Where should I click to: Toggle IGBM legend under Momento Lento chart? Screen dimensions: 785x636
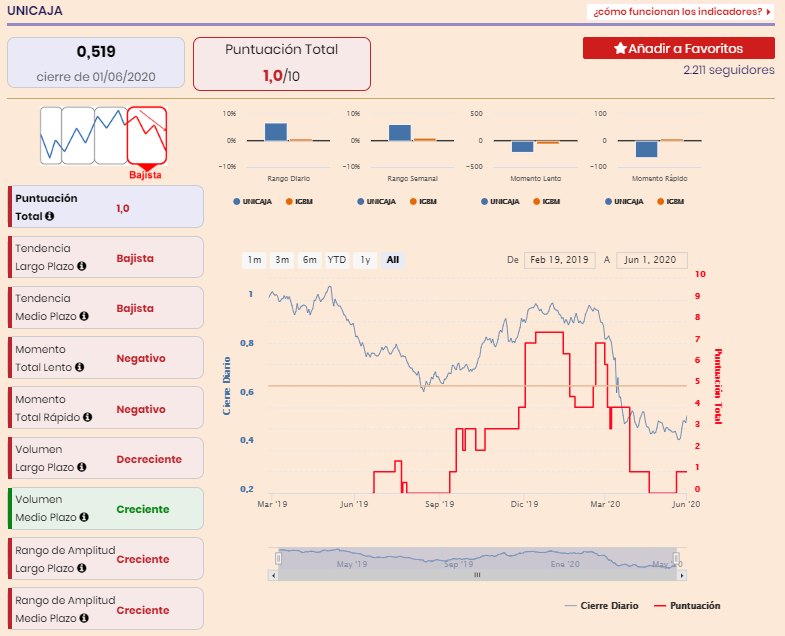(547, 201)
